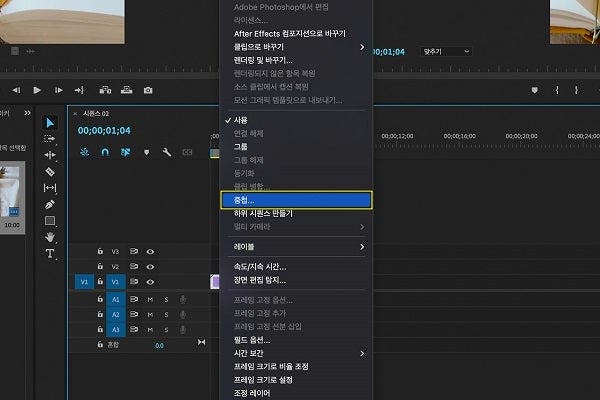
Task: Toggle lock on track V2
Action: [x=100, y=266]
